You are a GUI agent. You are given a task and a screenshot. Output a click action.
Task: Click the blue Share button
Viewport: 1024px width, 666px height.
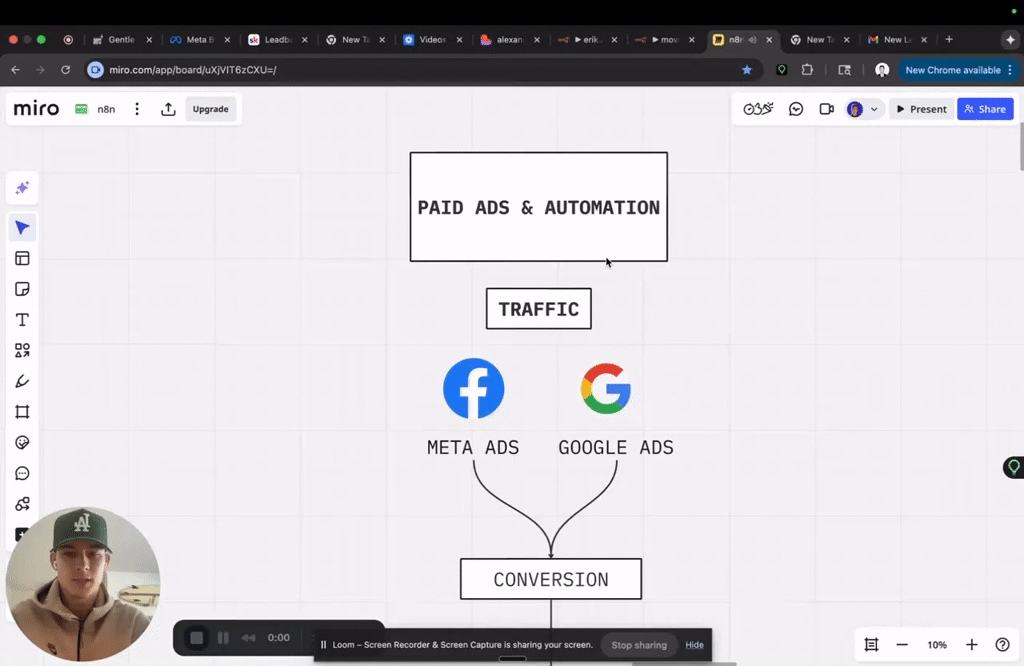point(985,109)
